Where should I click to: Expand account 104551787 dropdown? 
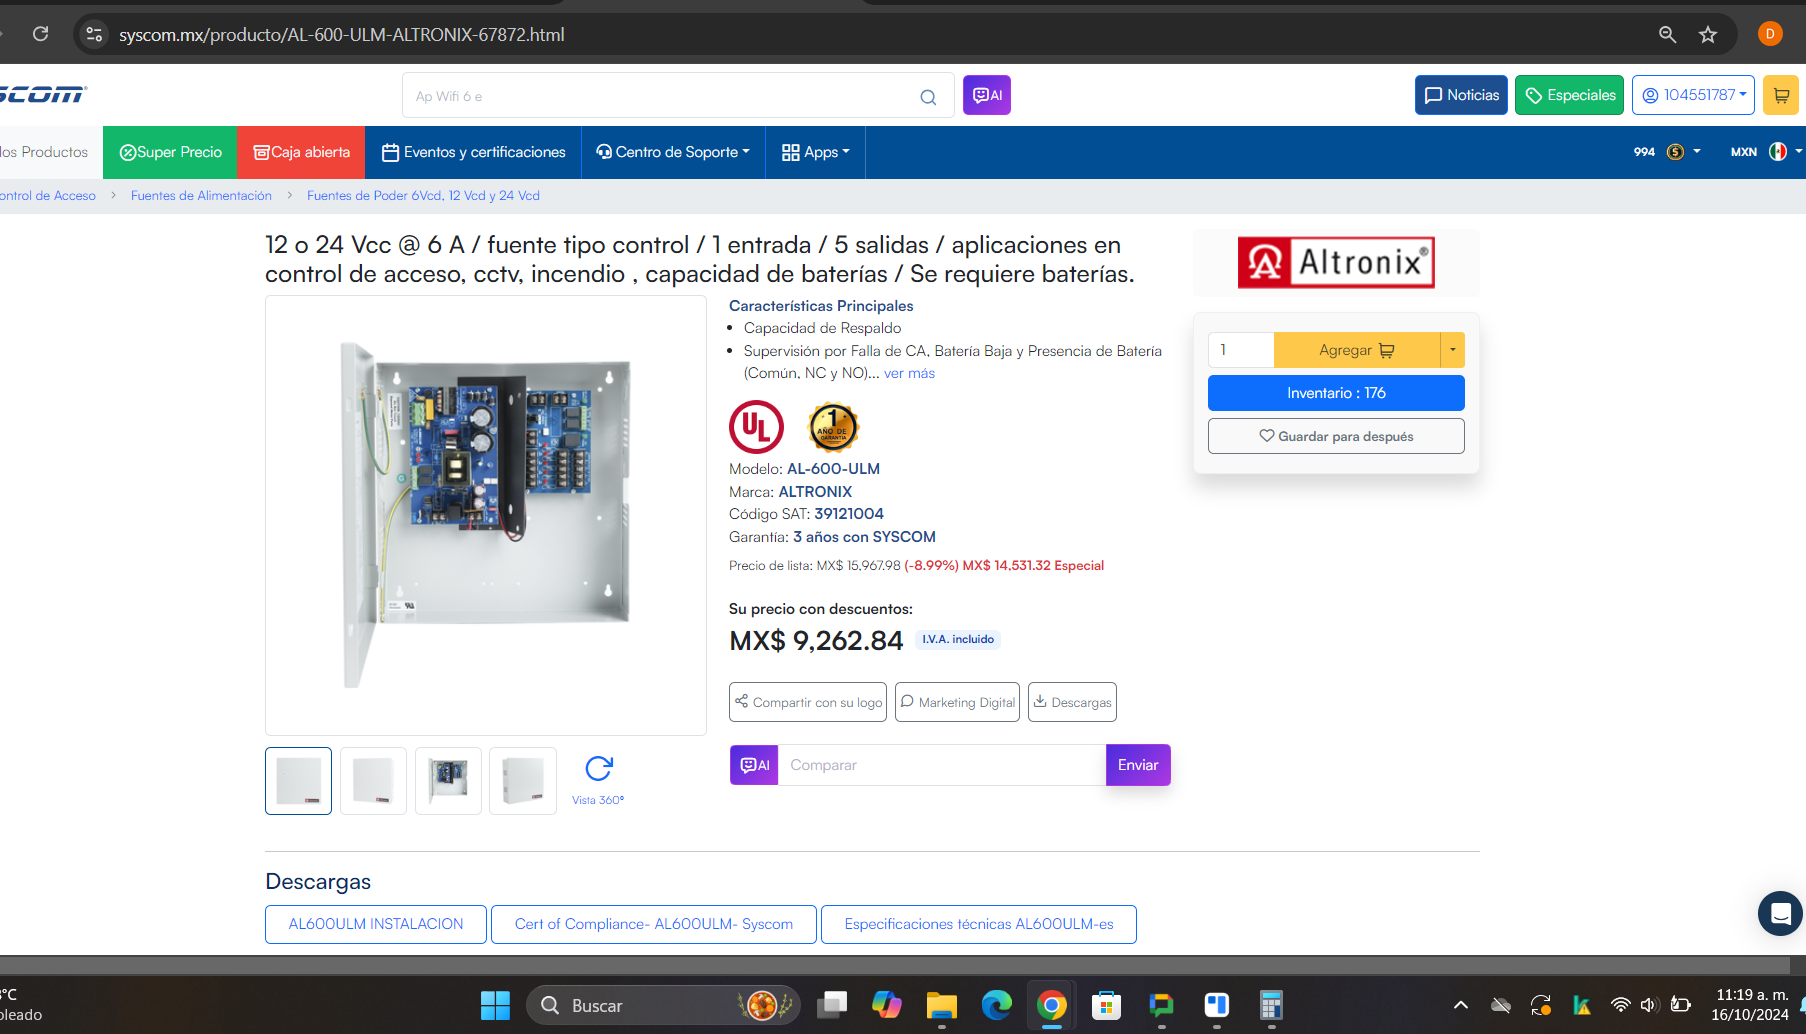pyautogui.click(x=1693, y=95)
